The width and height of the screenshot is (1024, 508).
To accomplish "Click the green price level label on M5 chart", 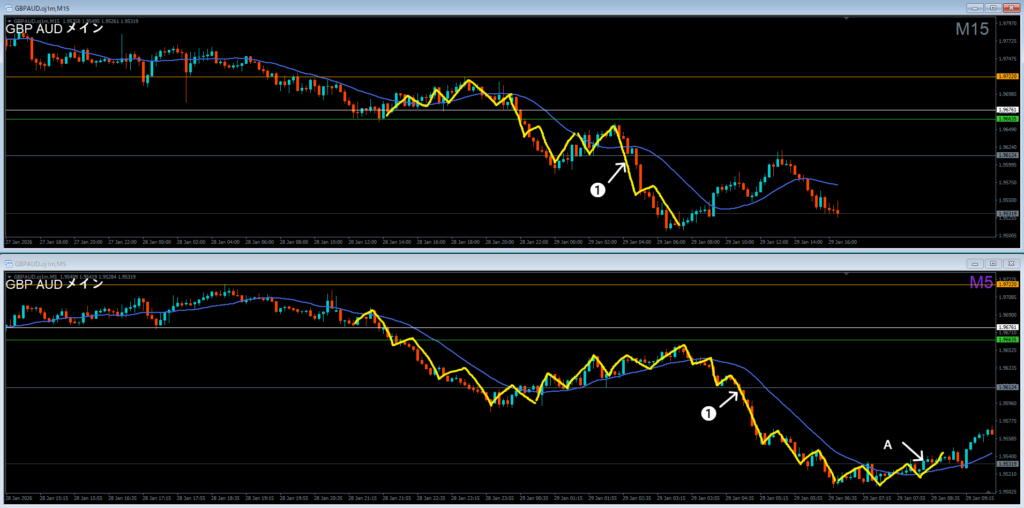I will (1006, 340).
